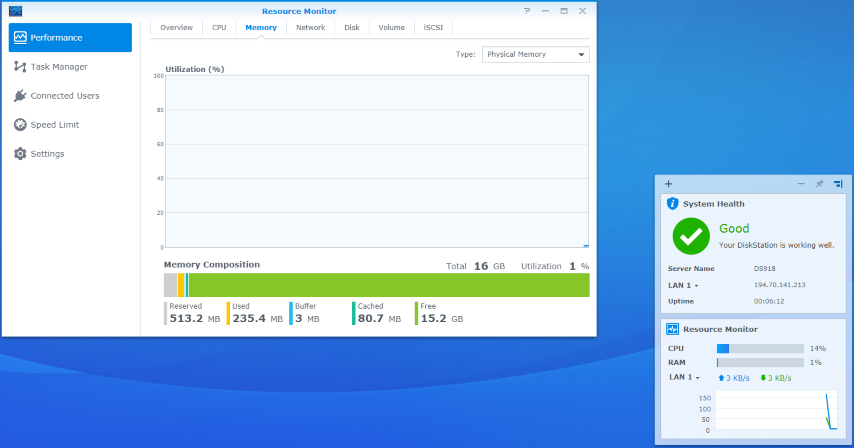The height and width of the screenshot is (448, 854).
Task: Select the Memory tab
Action: tap(261, 28)
